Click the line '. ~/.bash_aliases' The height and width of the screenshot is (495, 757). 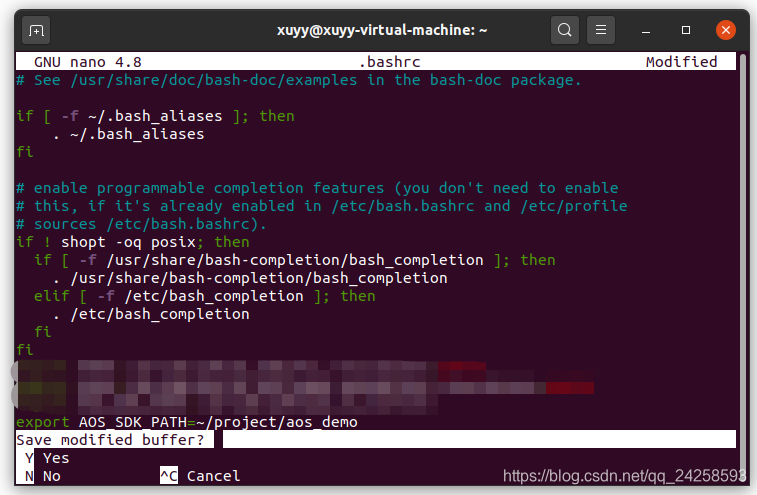point(129,134)
